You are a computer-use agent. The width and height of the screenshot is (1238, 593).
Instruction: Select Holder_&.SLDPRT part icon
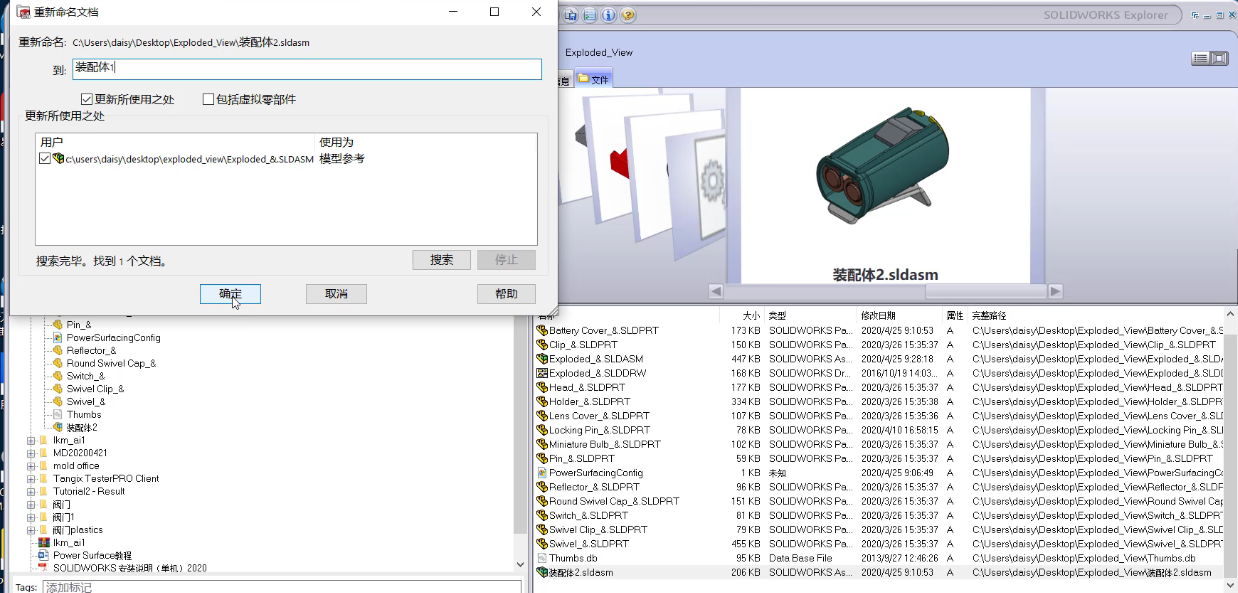542,401
